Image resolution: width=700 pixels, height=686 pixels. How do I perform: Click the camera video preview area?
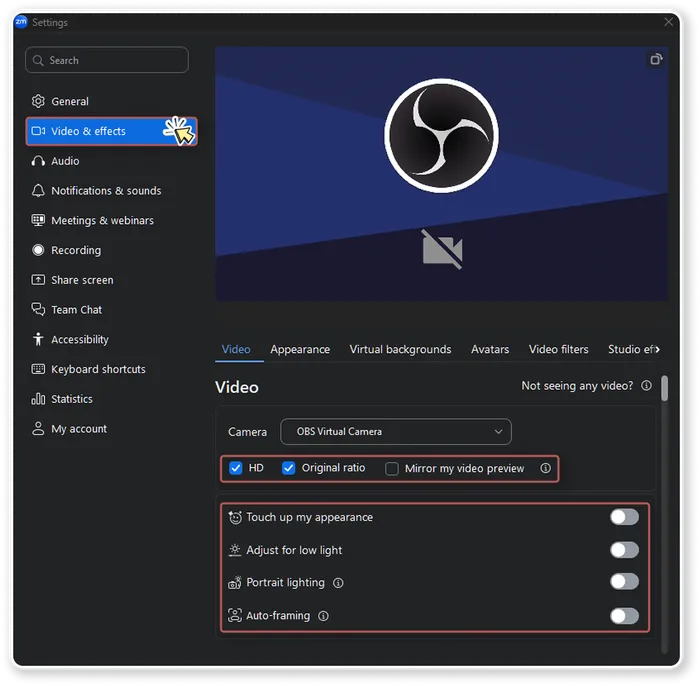[x=442, y=174]
